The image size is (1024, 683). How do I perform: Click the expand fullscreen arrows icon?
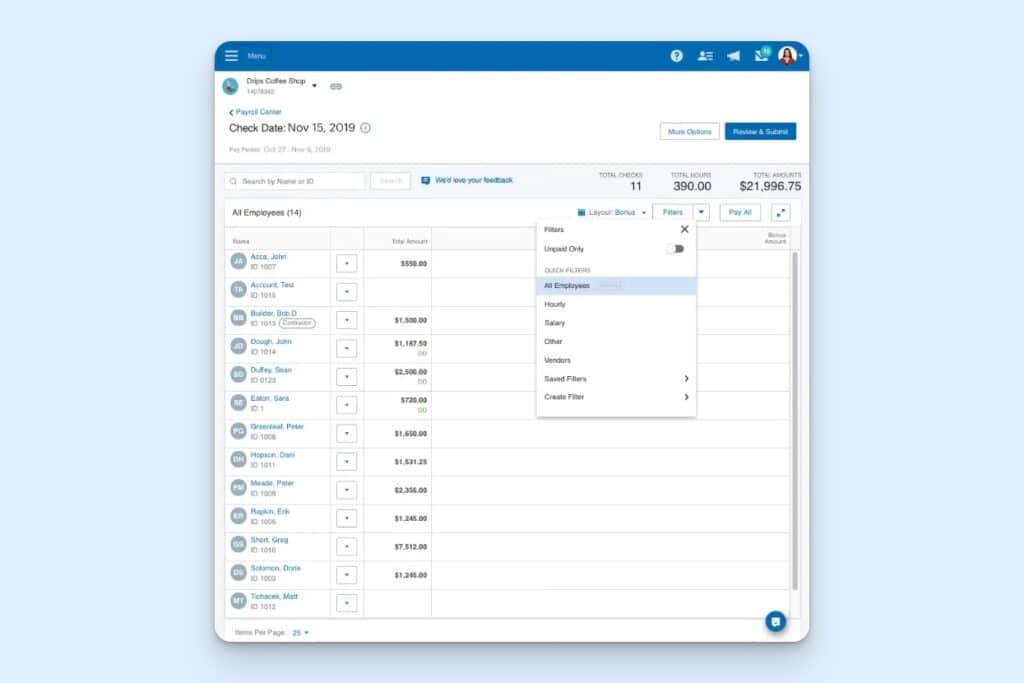pos(781,212)
